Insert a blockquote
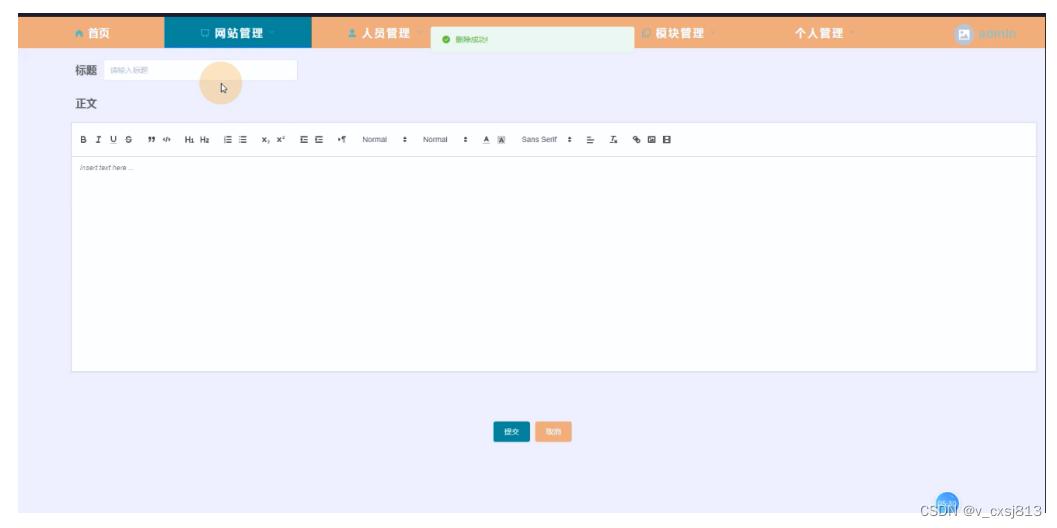Screen dimensions: 1057x528 coord(152,140)
